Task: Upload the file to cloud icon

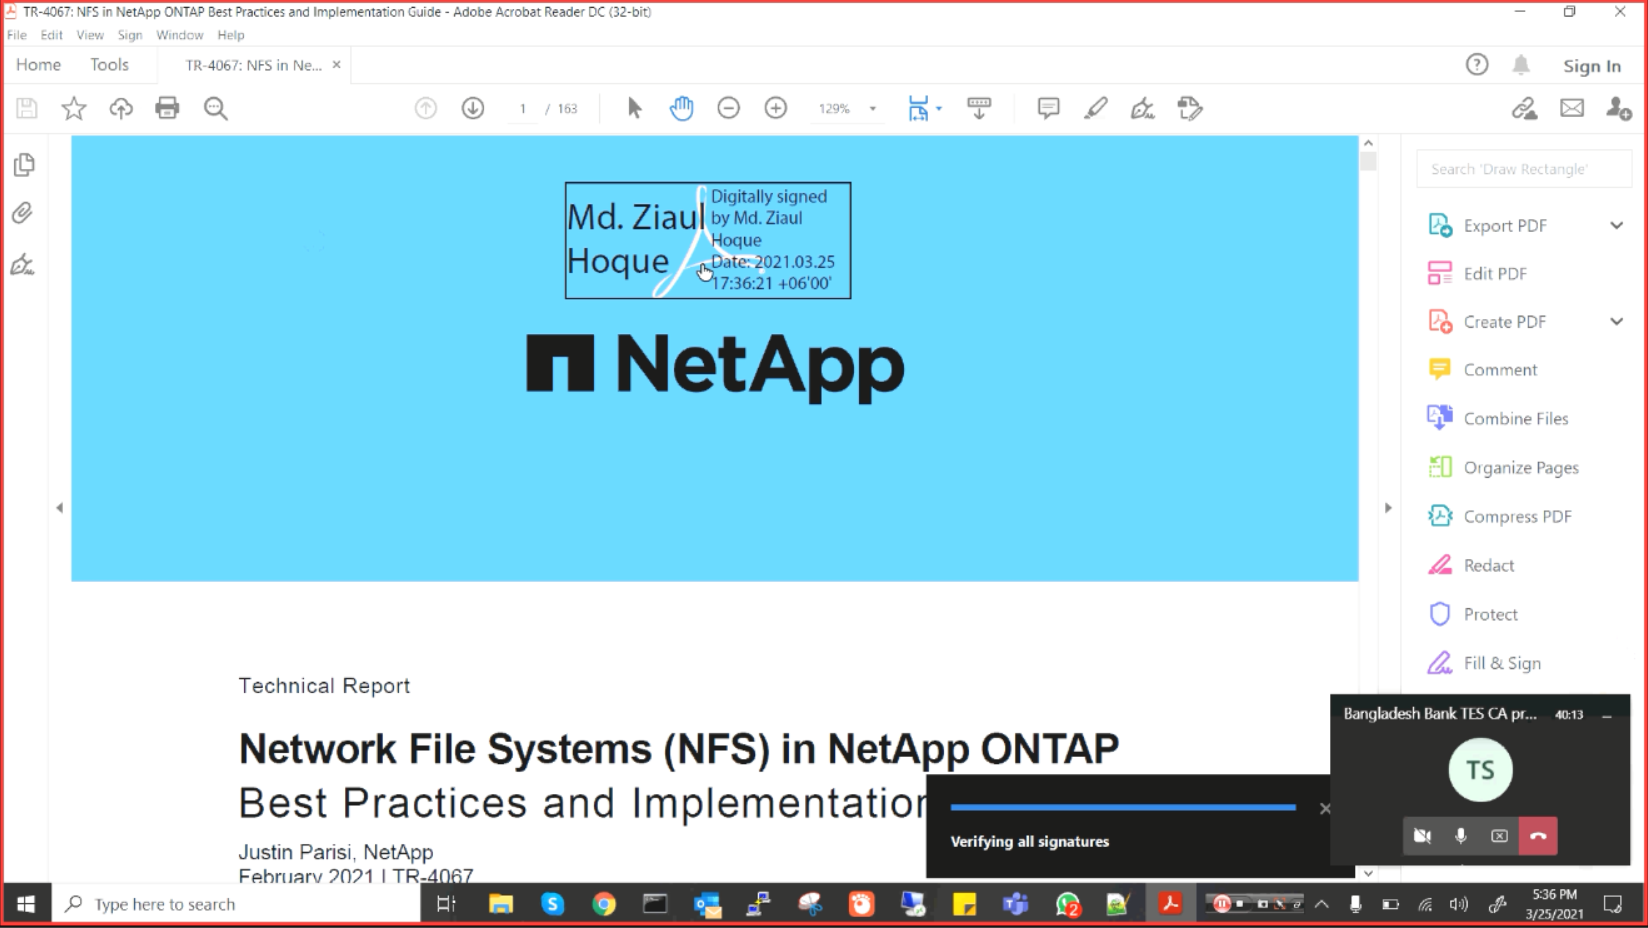Action: (121, 108)
